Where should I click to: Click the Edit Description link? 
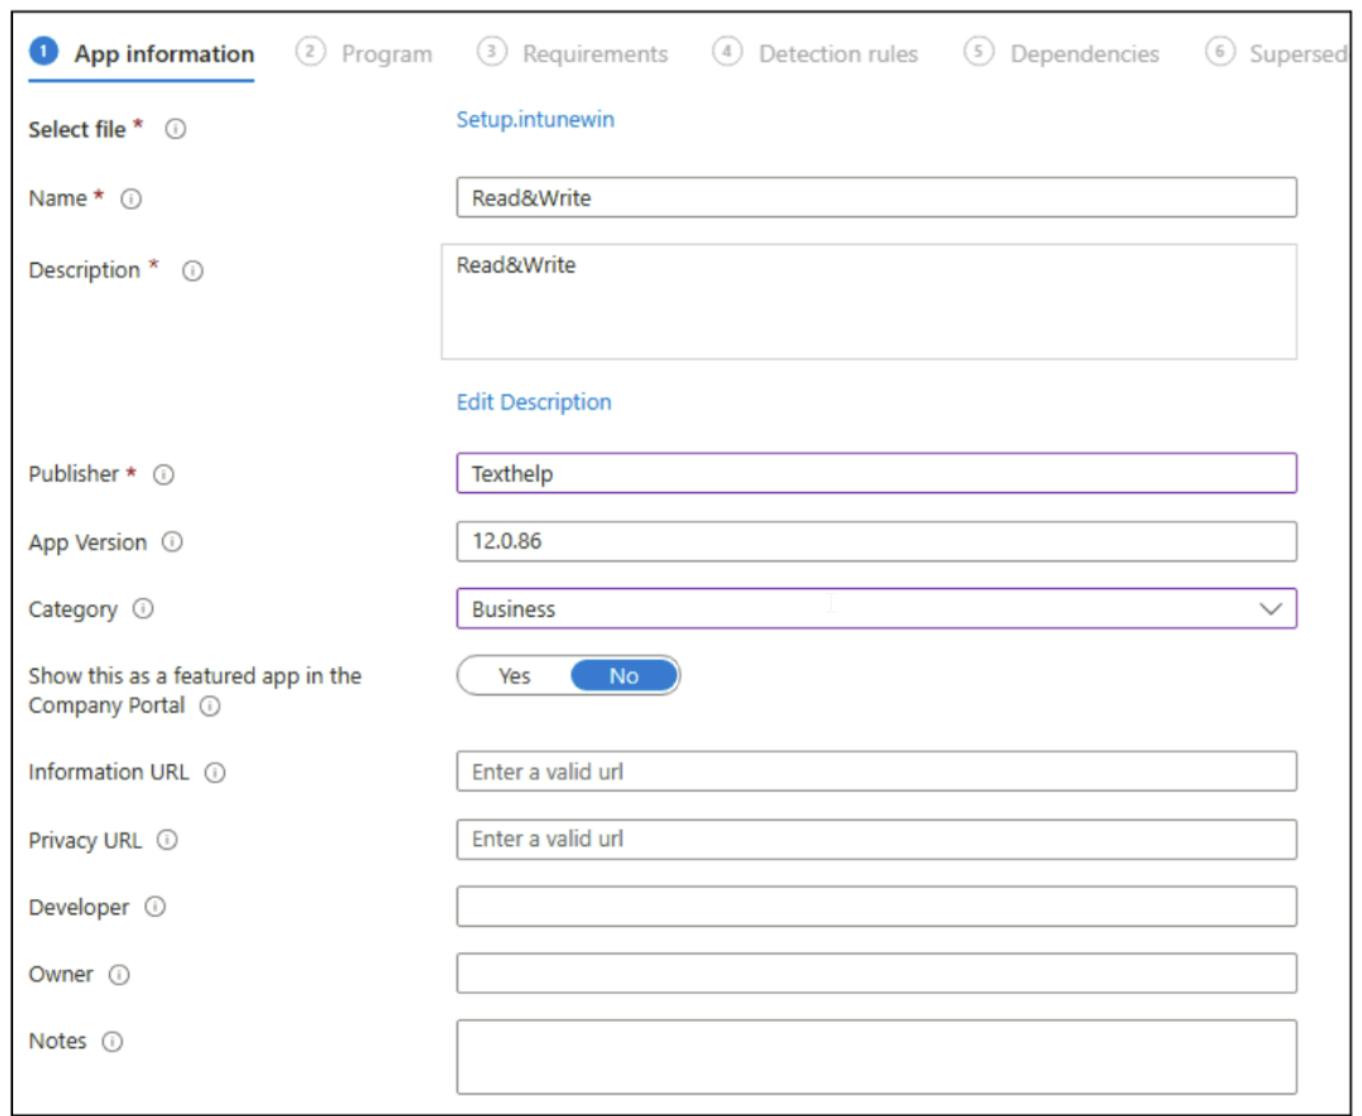[533, 402]
